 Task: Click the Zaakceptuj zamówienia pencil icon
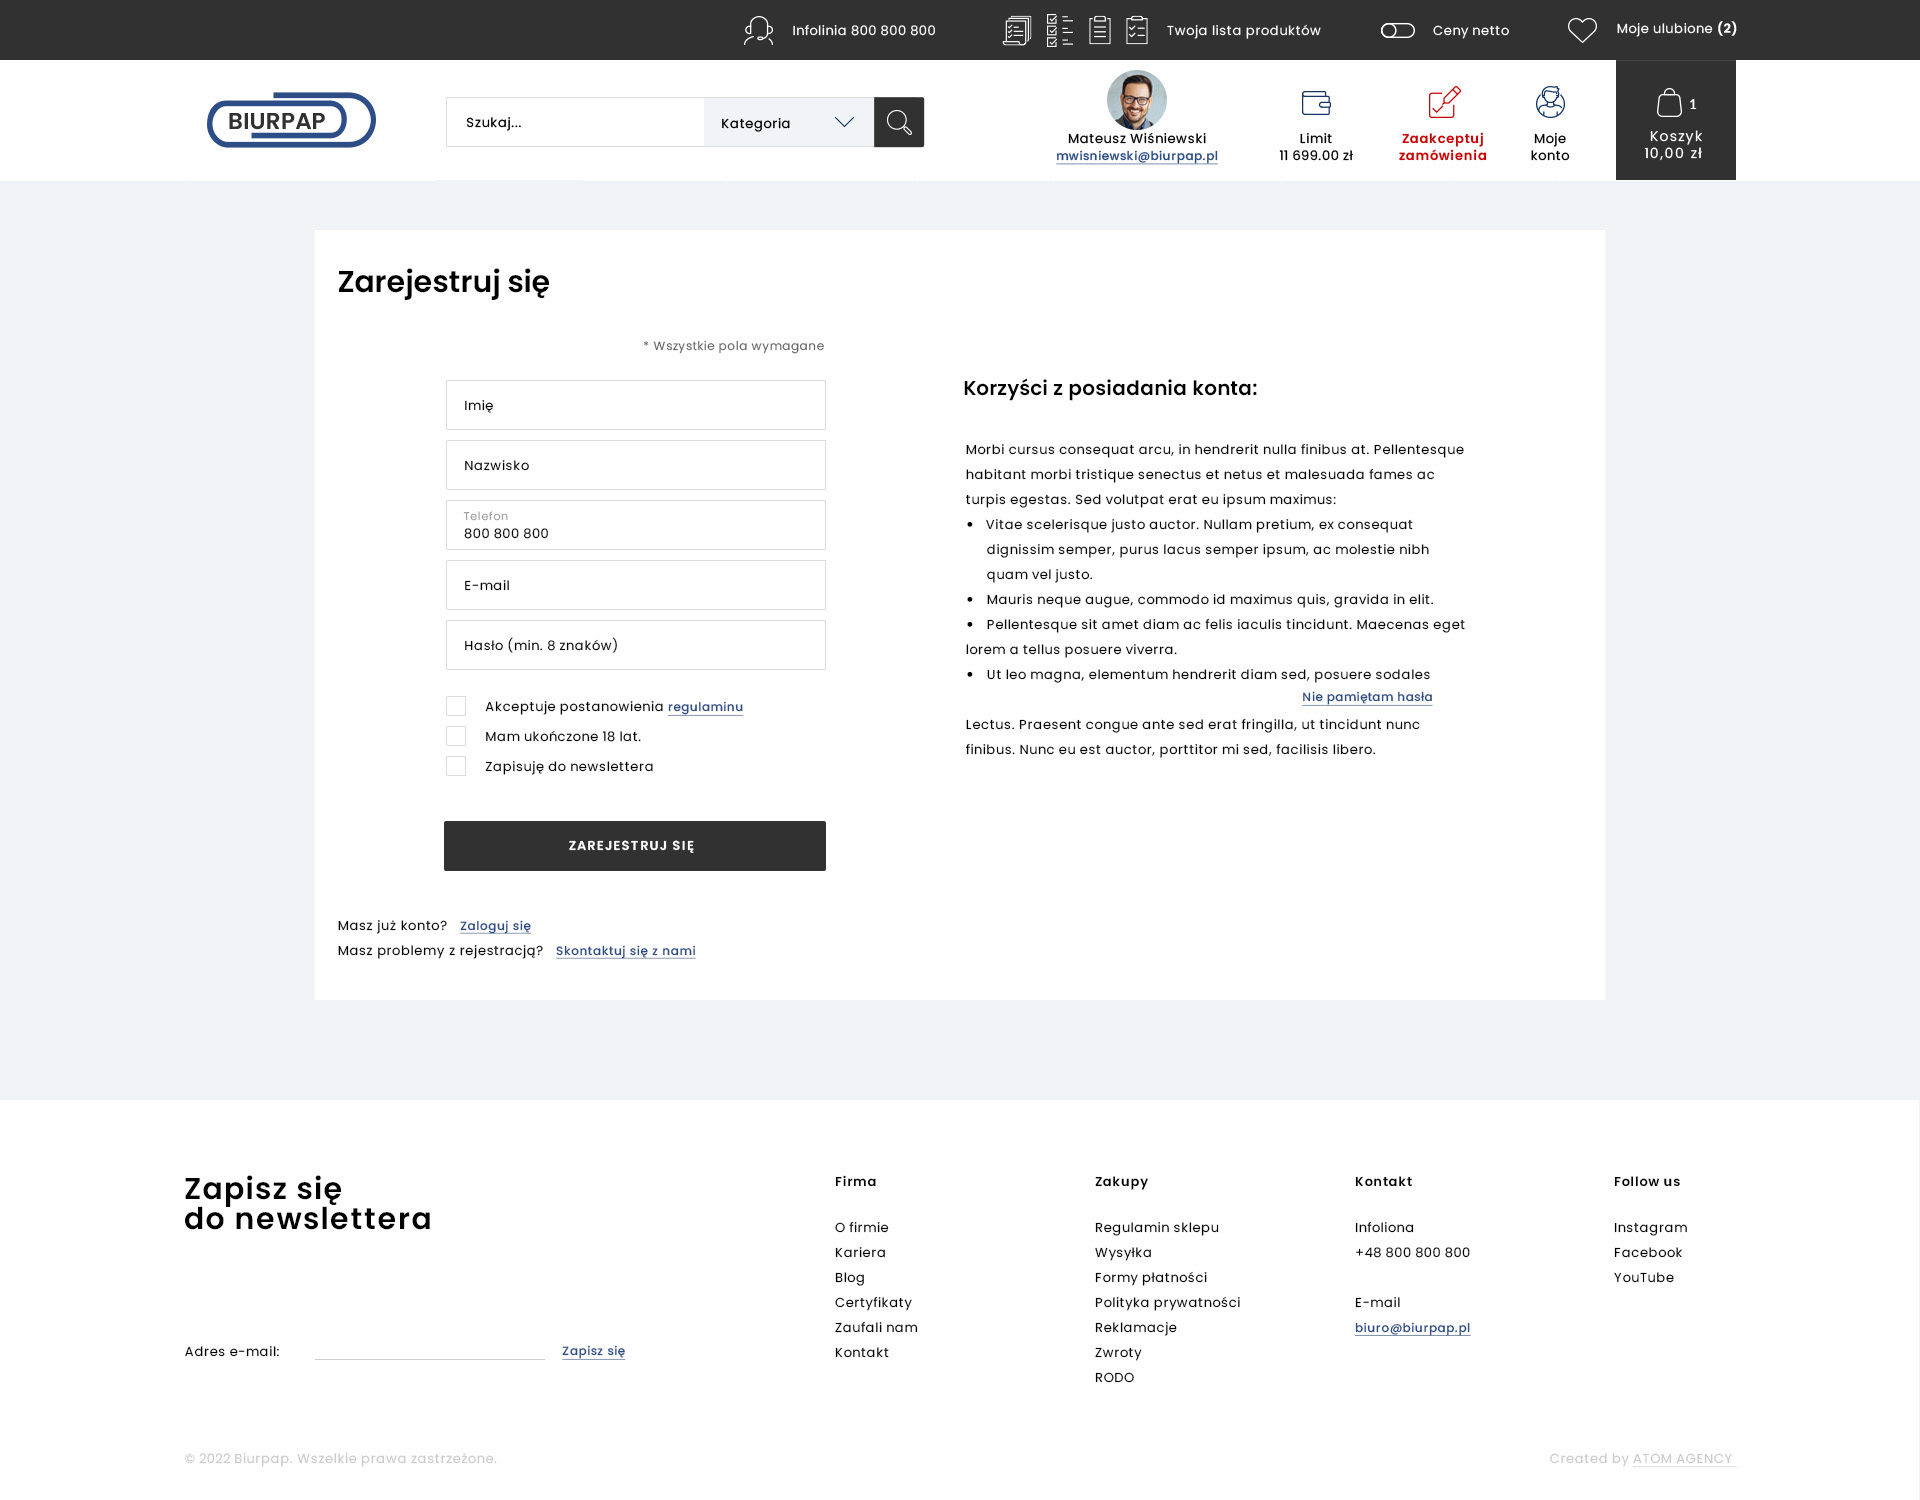[1443, 102]
